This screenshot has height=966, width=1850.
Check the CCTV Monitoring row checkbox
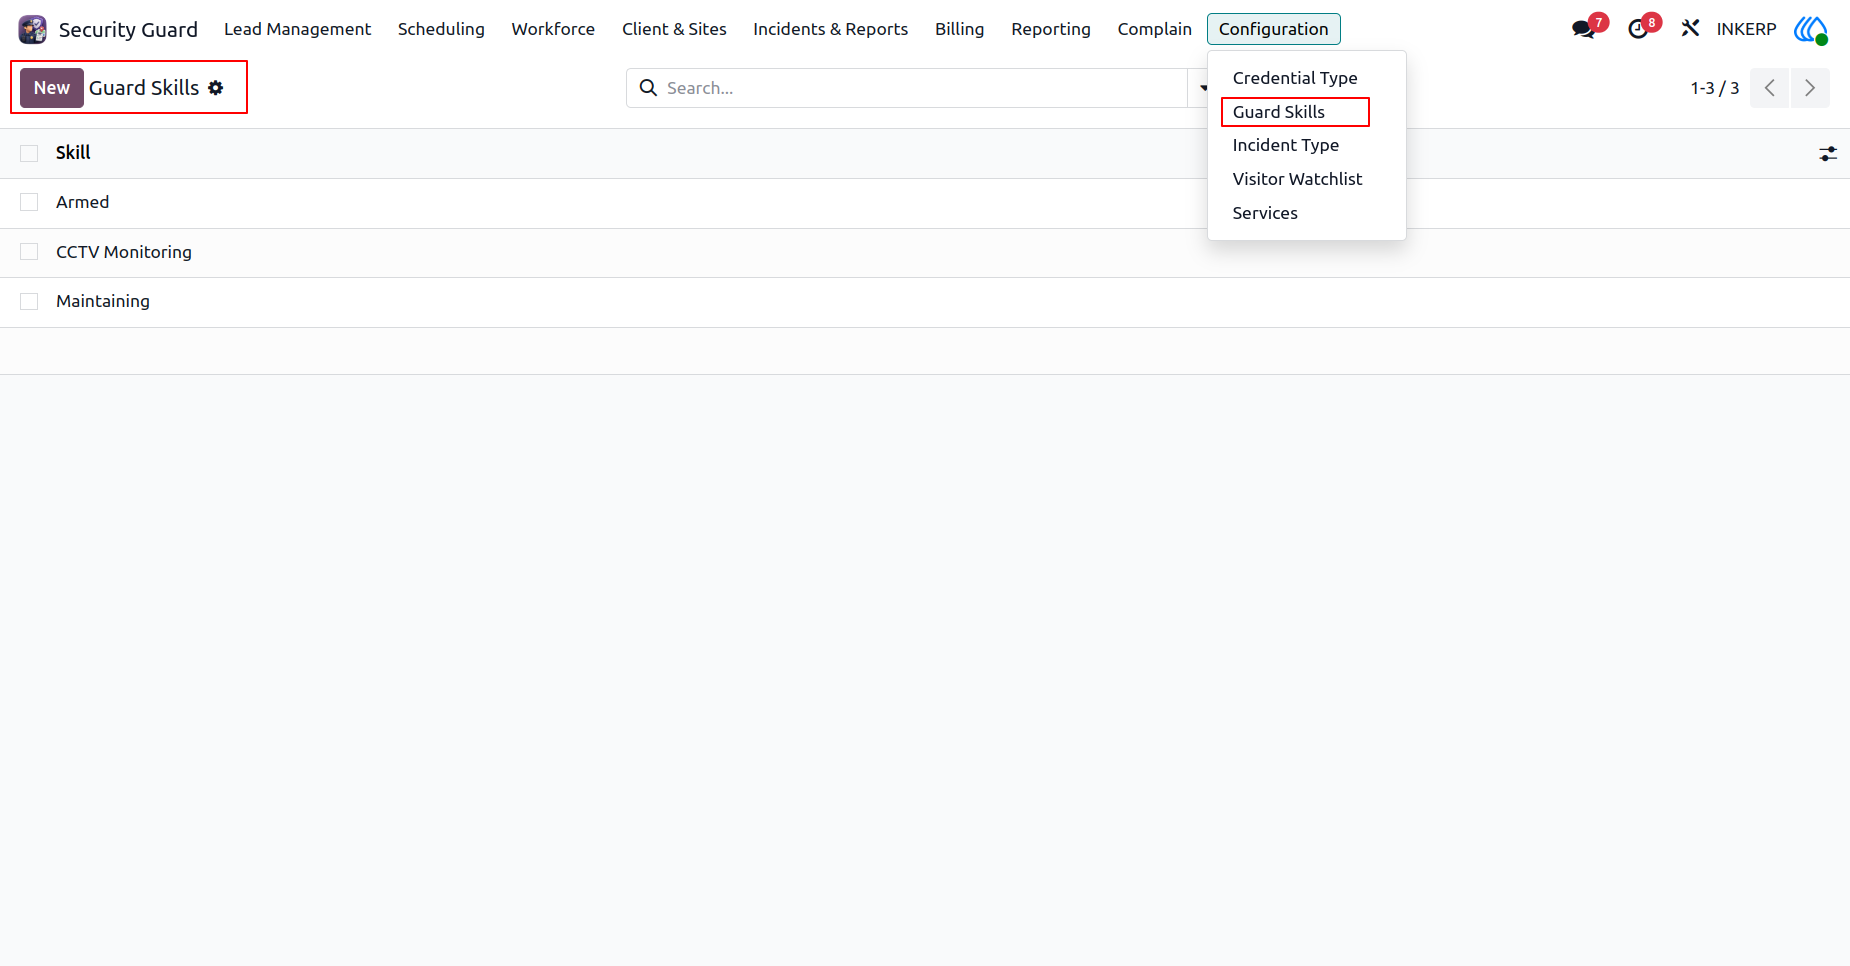tap(29, 252)
